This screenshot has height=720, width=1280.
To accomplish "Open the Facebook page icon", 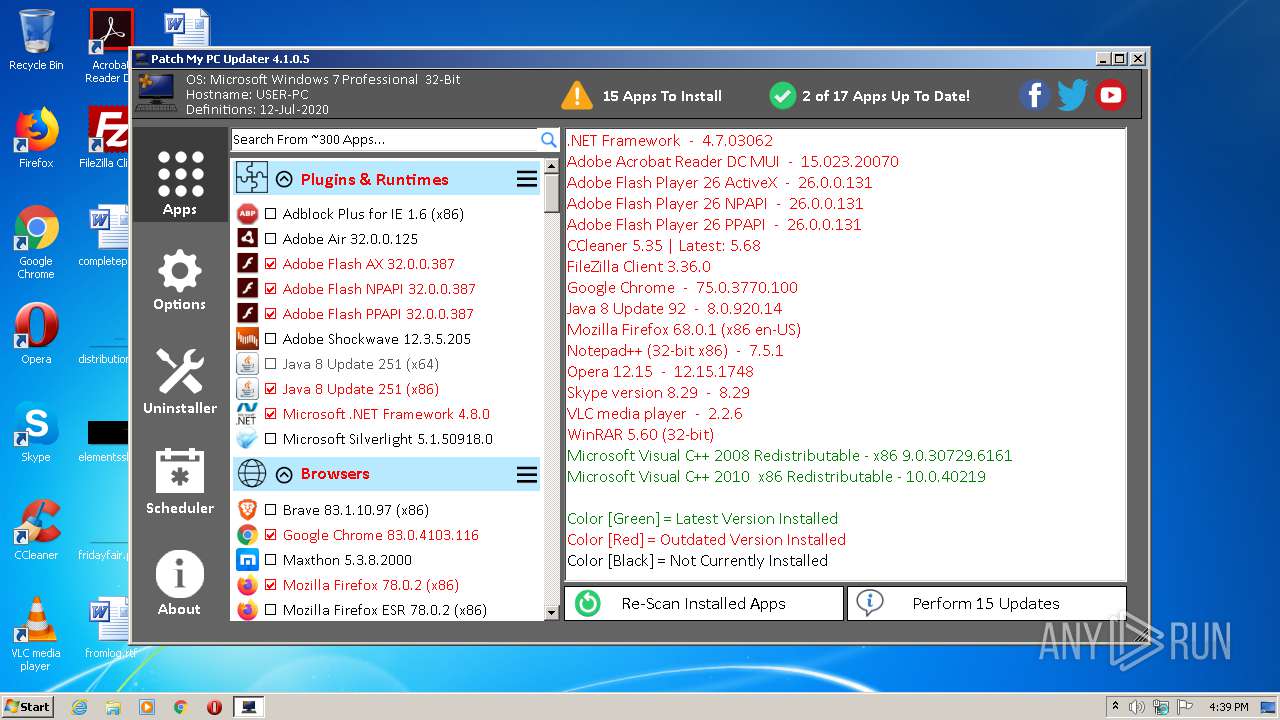I will (1035, 95).
